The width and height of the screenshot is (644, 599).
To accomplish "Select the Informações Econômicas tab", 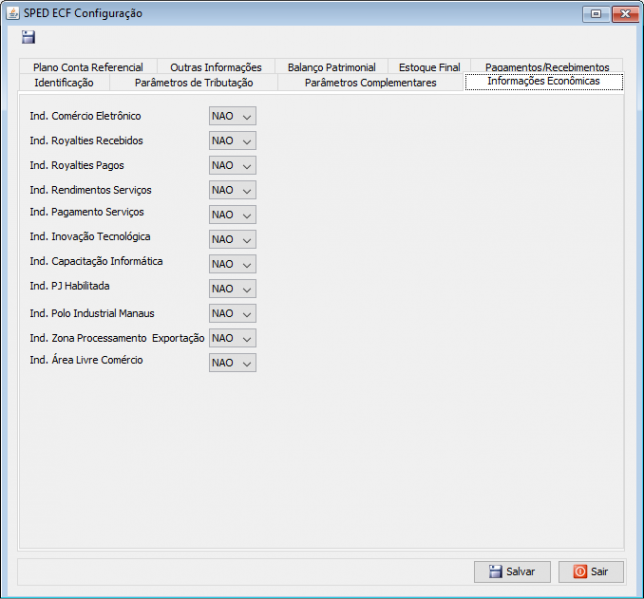I will 544,81.
